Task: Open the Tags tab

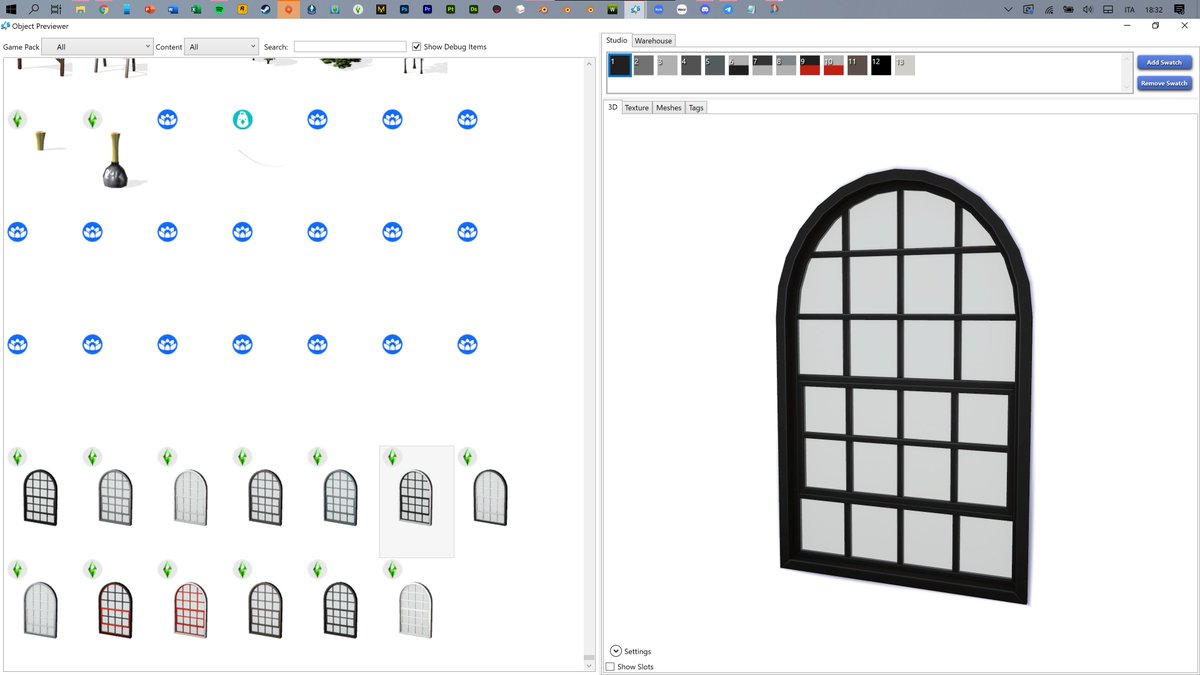Action: point(696,107)
